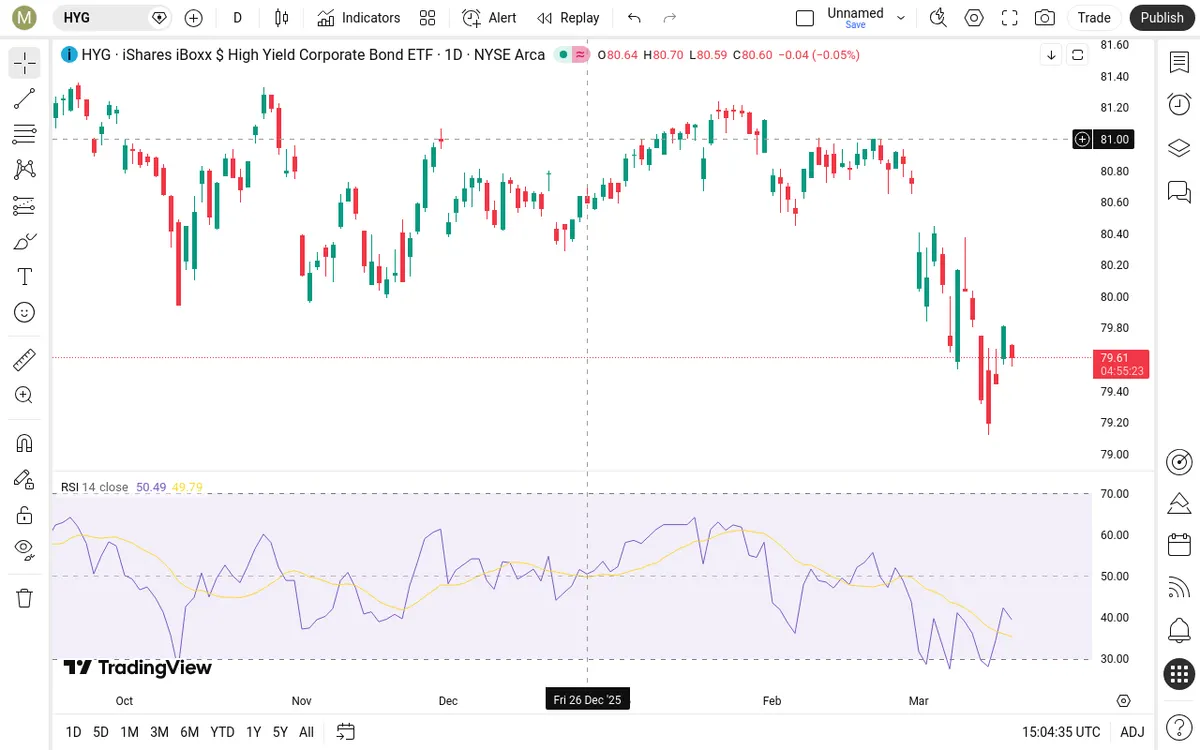This screenshot has width=1200, height=750.
Task: Open the layout setup square icon
Action: tap(805, 18)
